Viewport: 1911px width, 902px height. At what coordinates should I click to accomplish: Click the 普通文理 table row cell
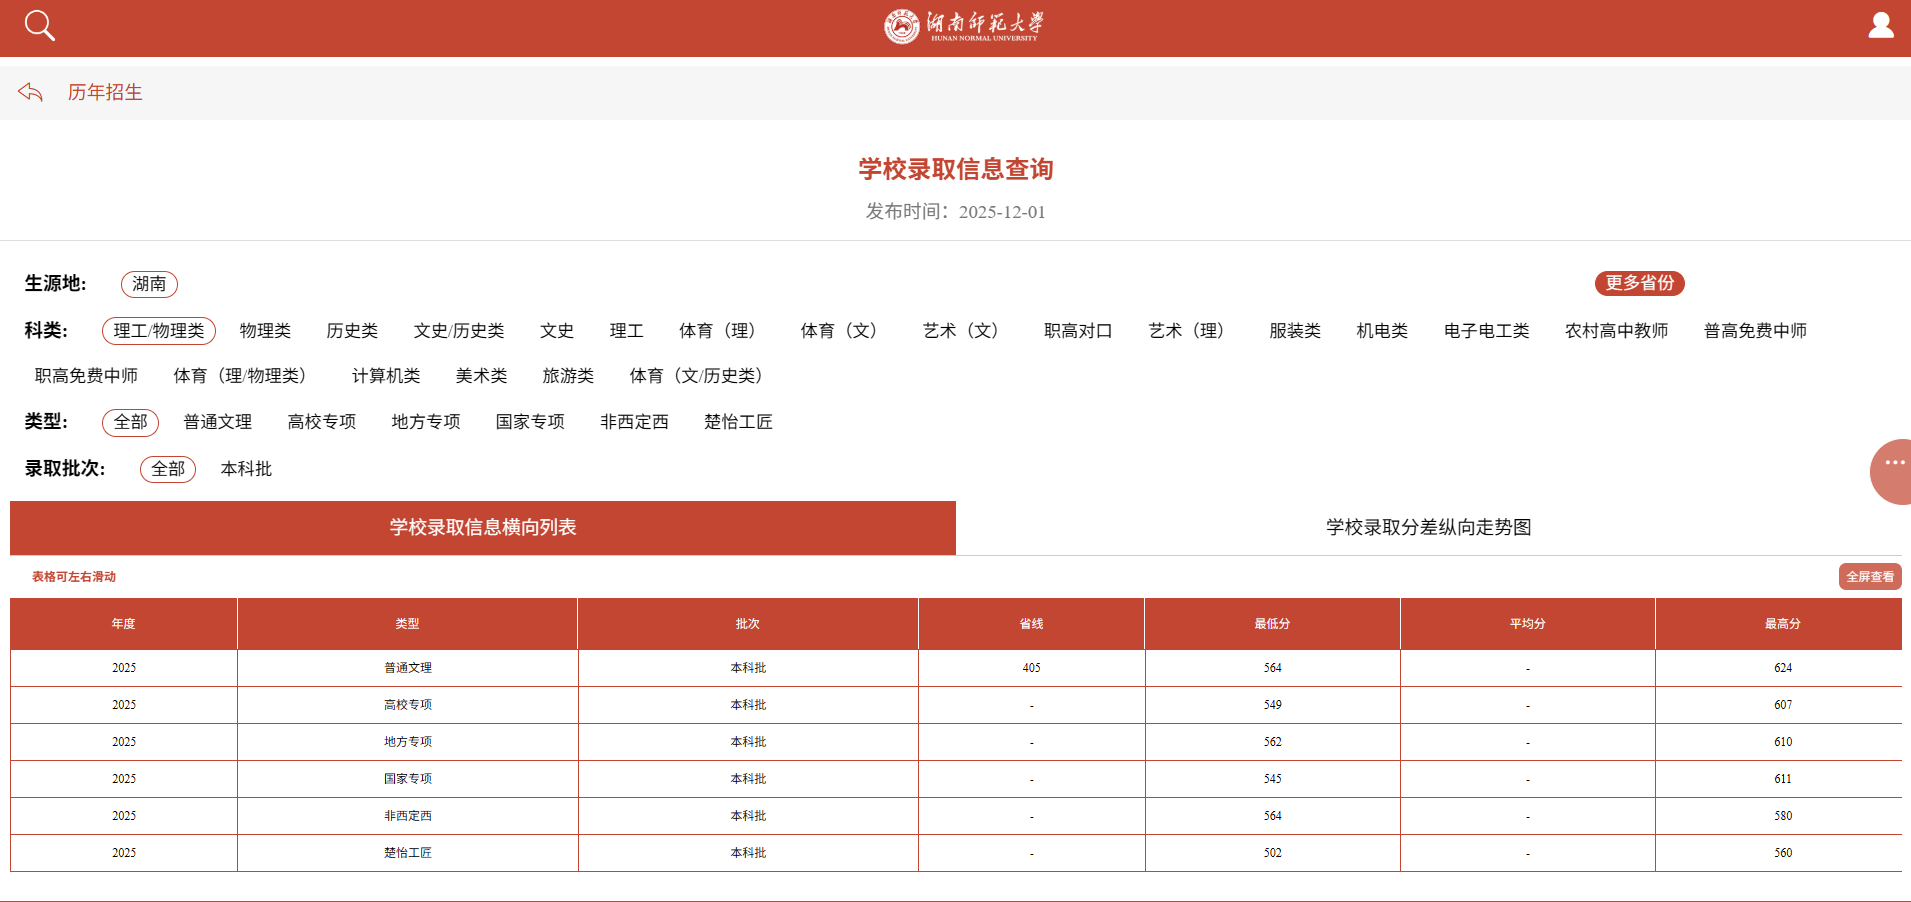[x=408, y=668]
